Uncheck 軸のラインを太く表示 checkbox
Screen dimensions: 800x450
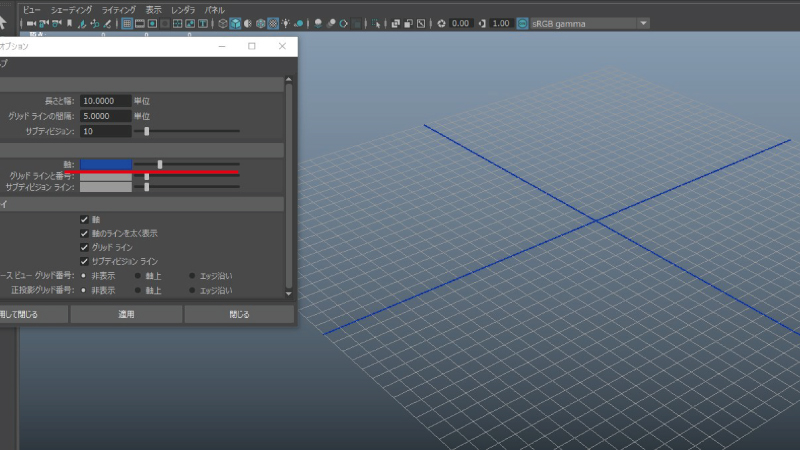tap(84, 233)
